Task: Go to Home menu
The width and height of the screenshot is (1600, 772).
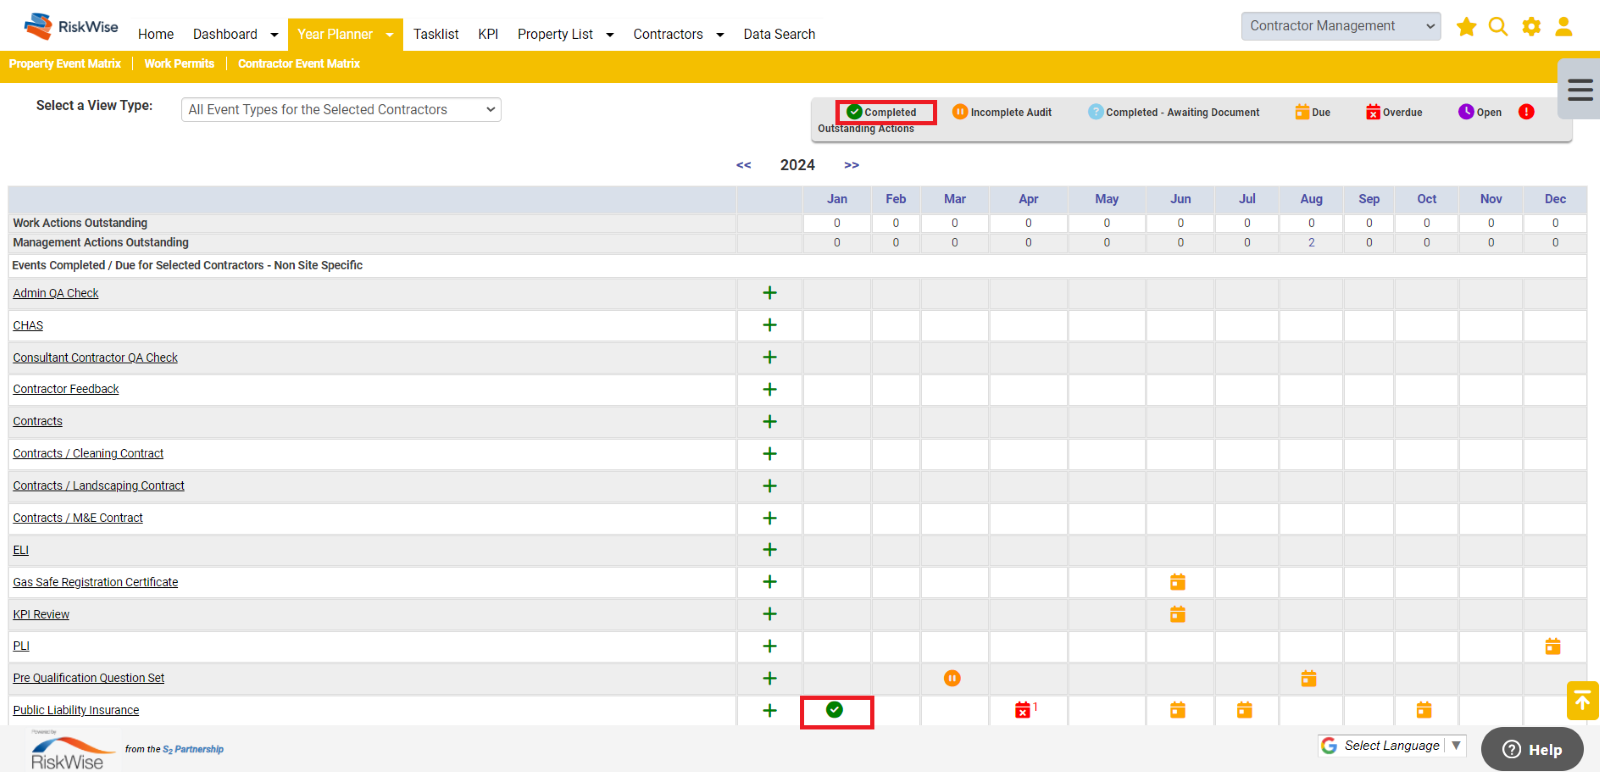Action: [156, 34]
